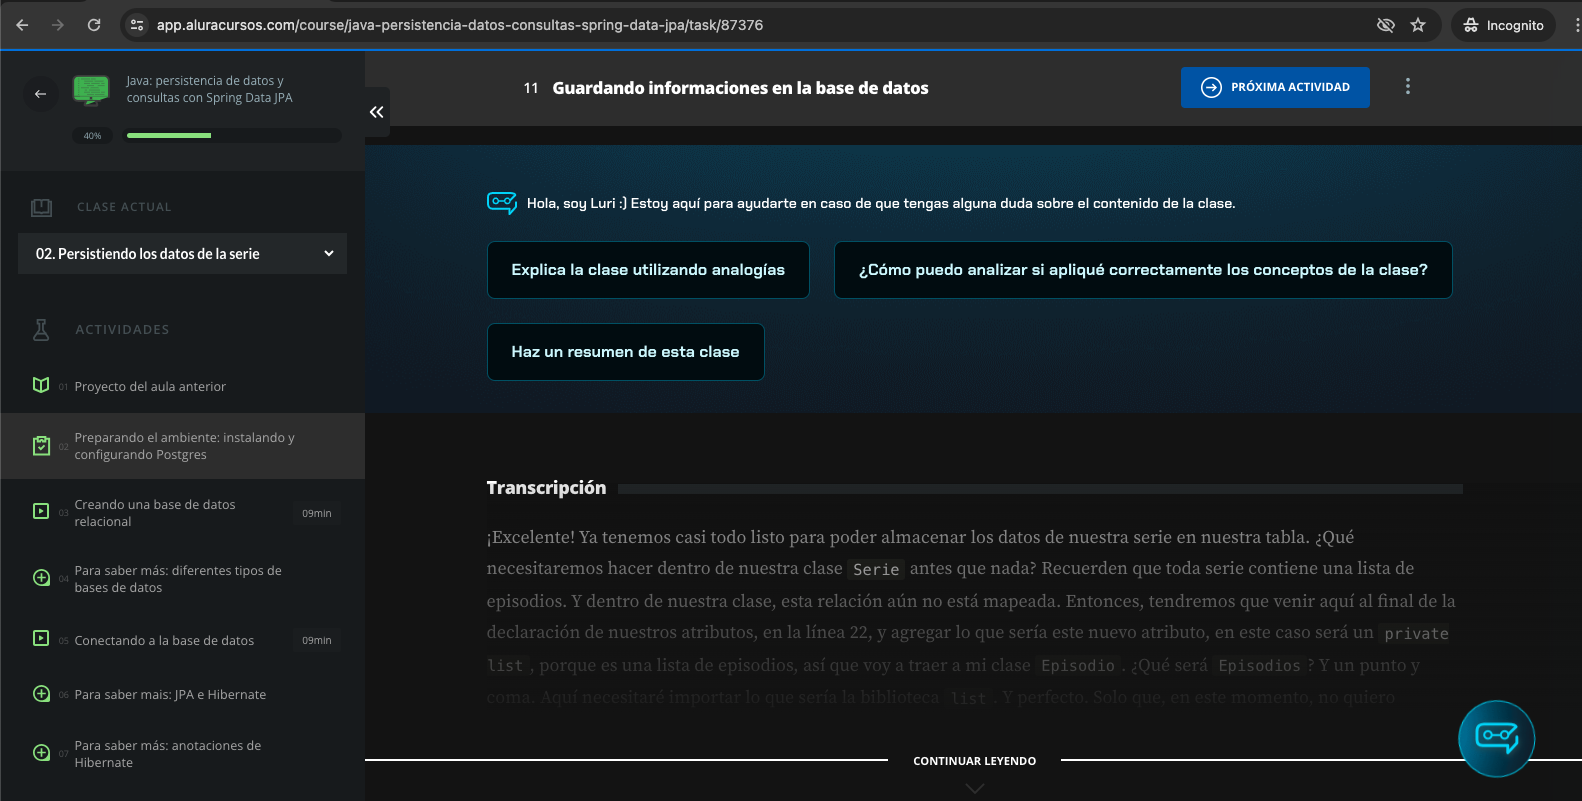Open the floating Luri chat button
This screenshot has width=1582, height=801.
pos(1496,739)
